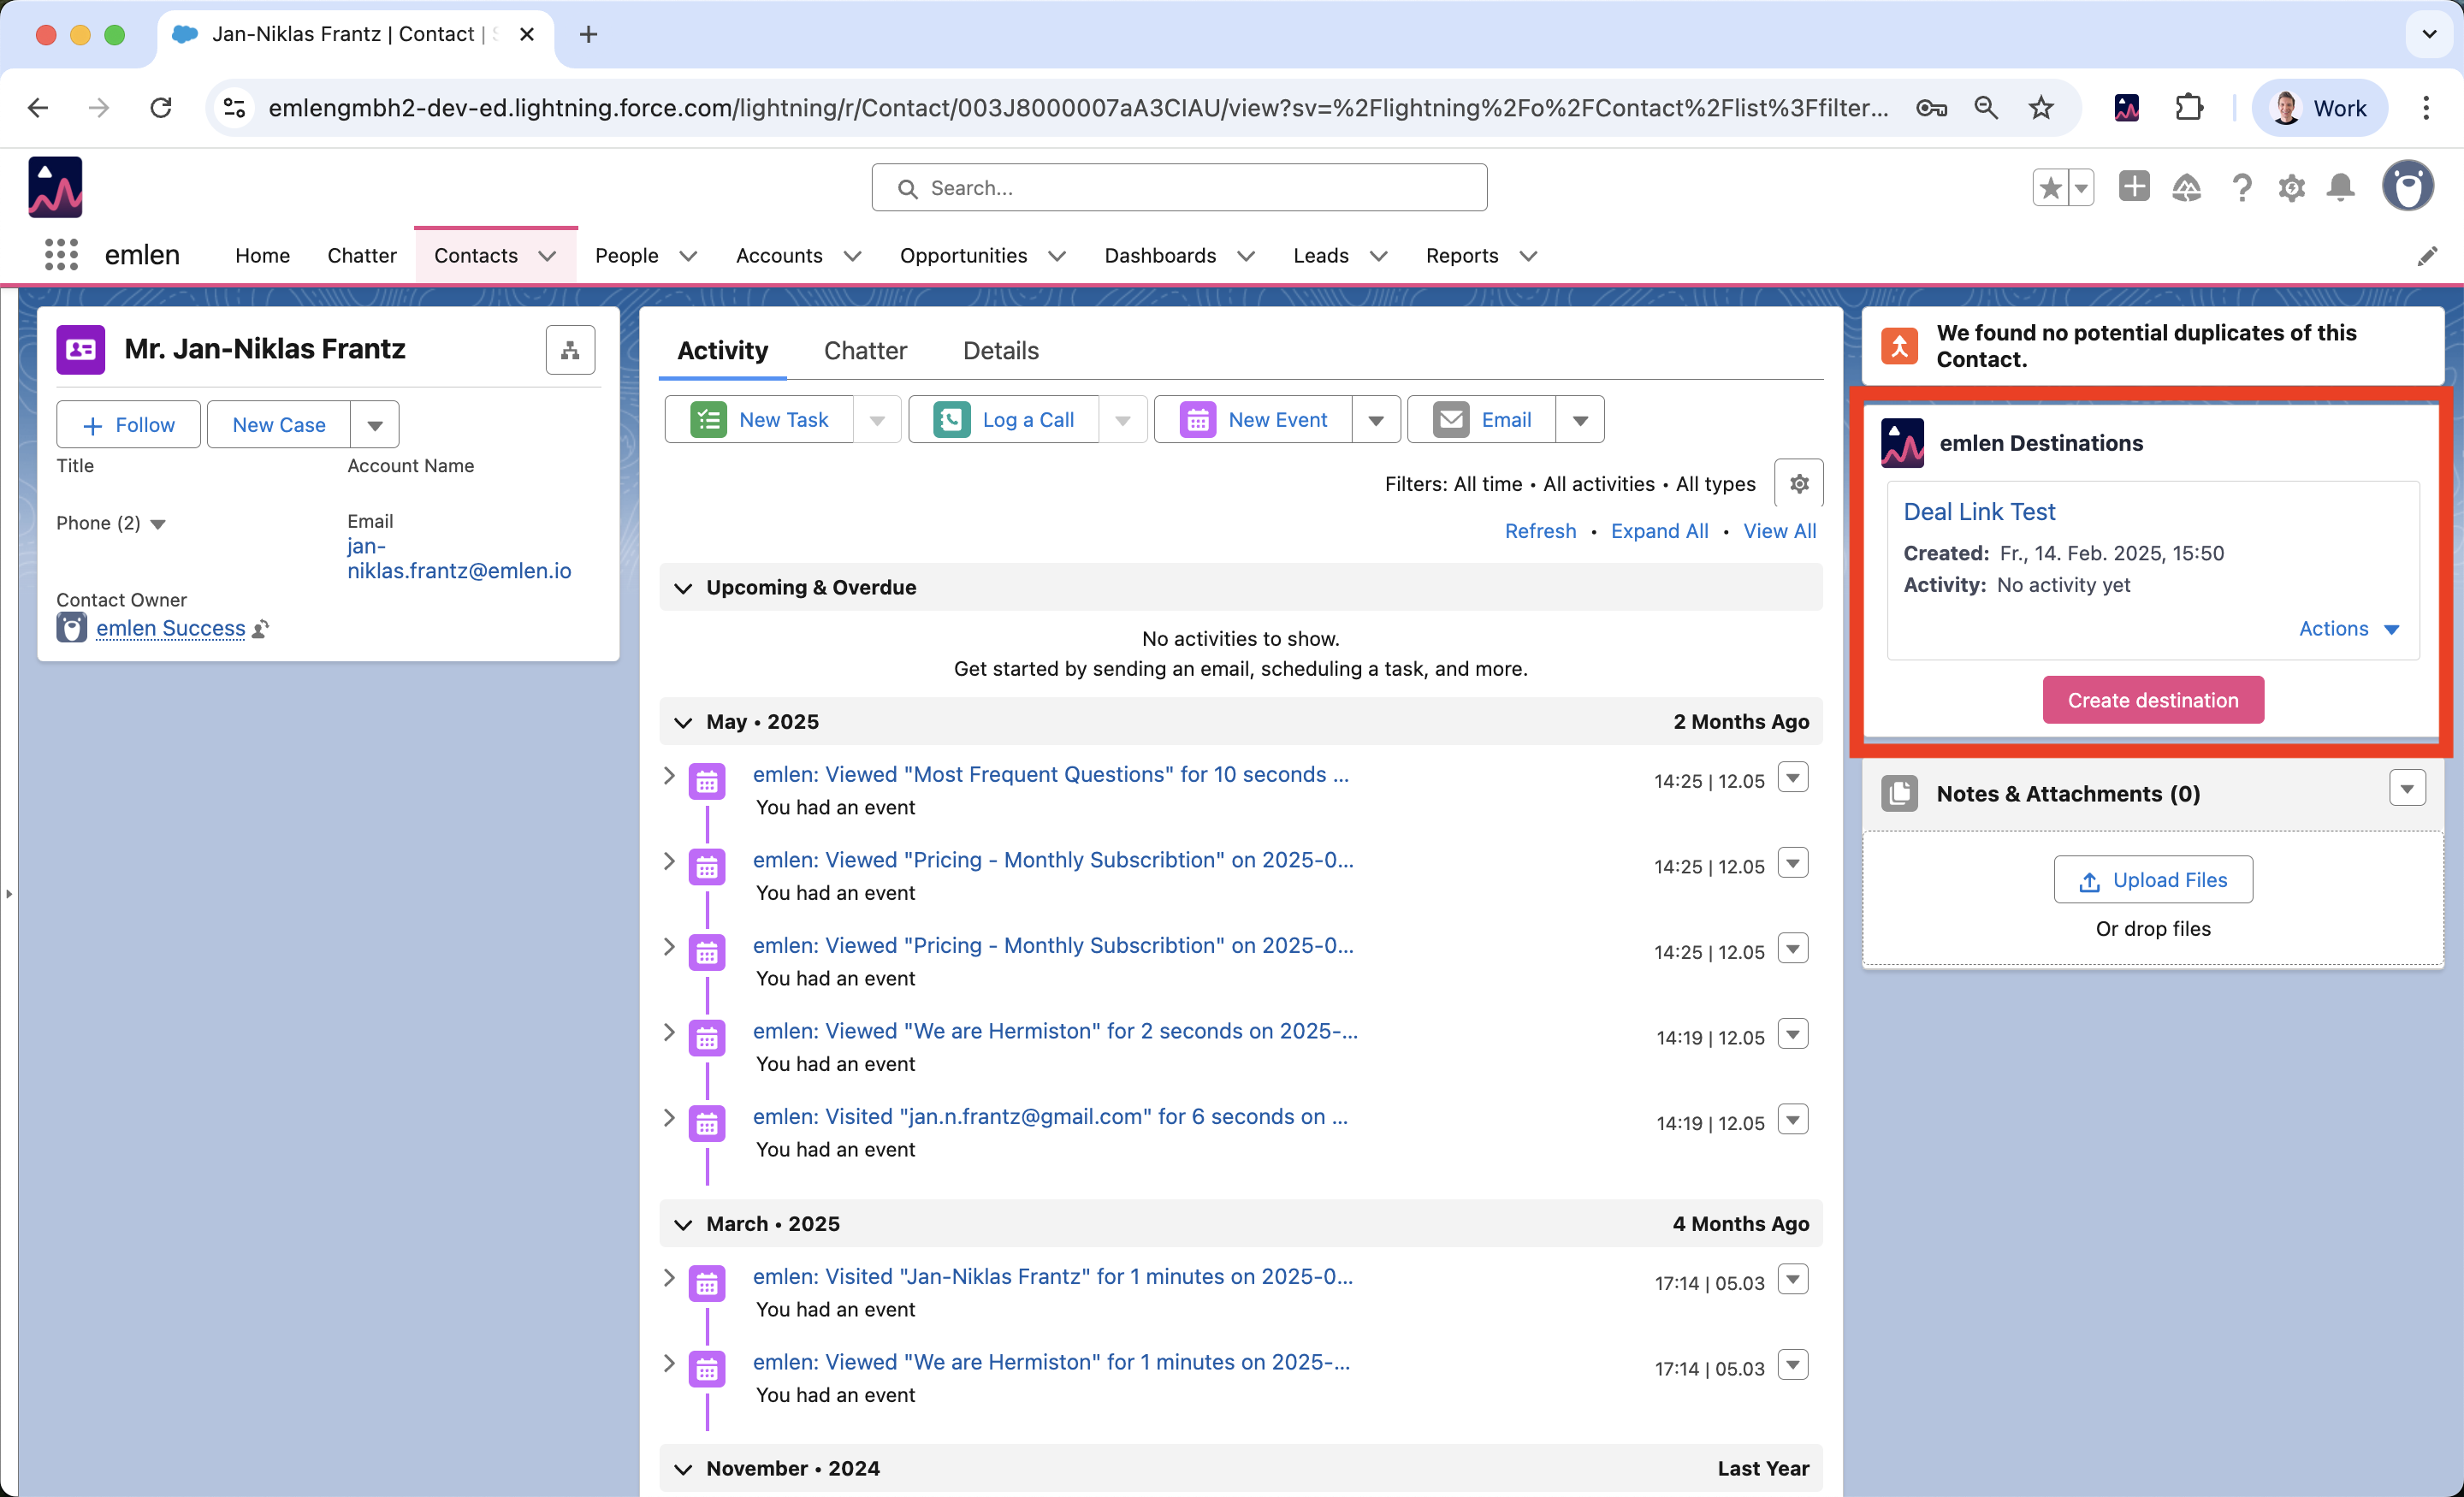Viewport: 2464px width, 1497px height.
Task: Open the Phone (2) dropdown
Action: pos(157,524)
